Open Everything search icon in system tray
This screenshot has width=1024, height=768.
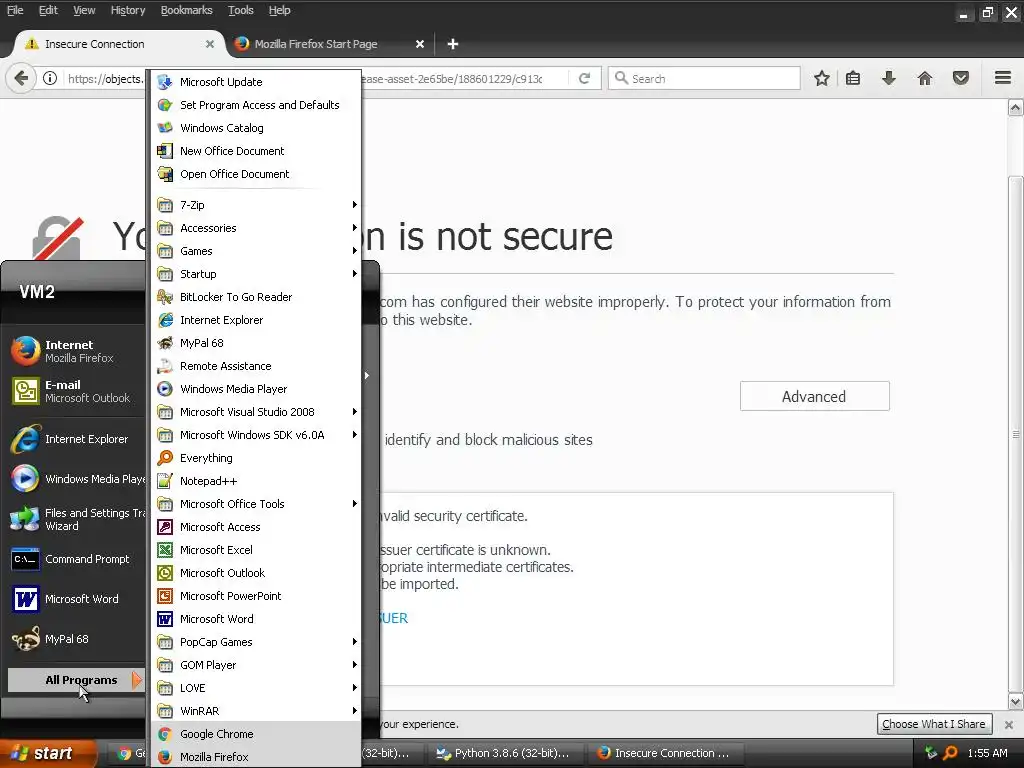click(950, 753)
